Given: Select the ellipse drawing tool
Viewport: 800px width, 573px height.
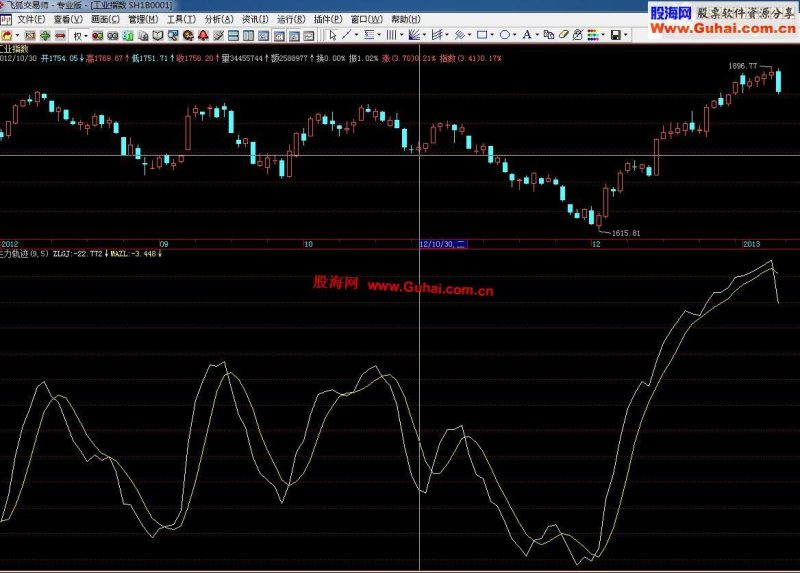Looking at the screenshot, I should pyautogui.click(x=505, y=35).
